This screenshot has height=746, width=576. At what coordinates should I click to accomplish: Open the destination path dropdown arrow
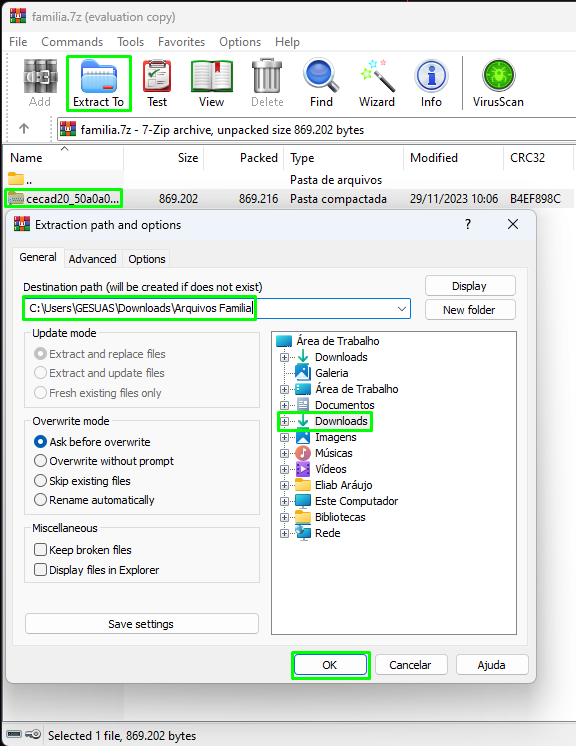click(x=402, y=309)
